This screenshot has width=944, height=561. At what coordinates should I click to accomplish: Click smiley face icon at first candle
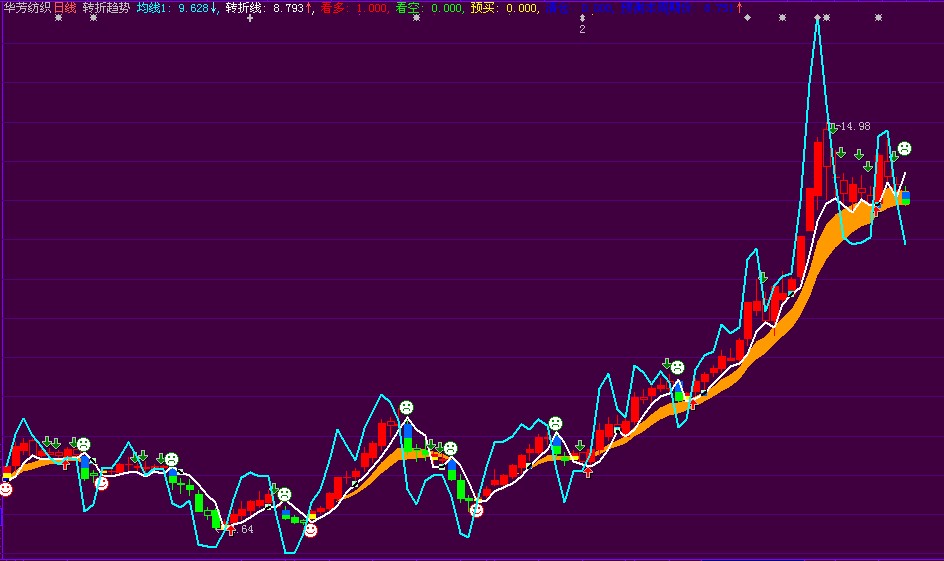tap(6, 489)
